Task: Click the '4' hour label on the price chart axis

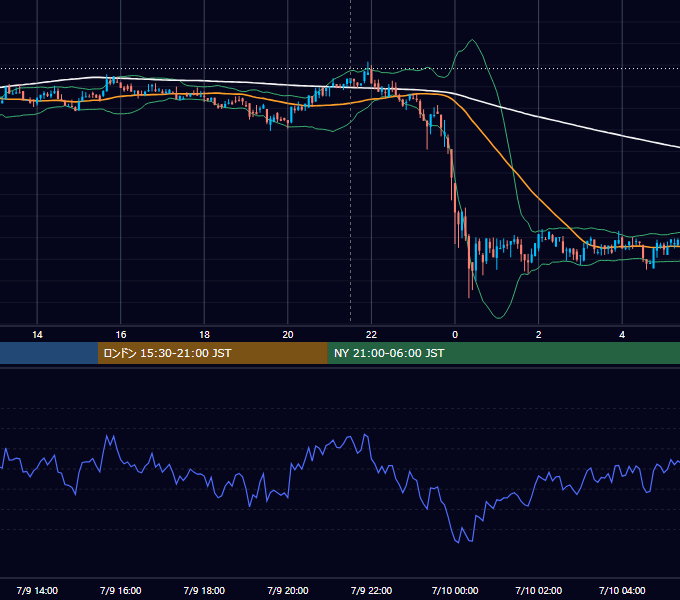Action: click(x=622, y=335)
